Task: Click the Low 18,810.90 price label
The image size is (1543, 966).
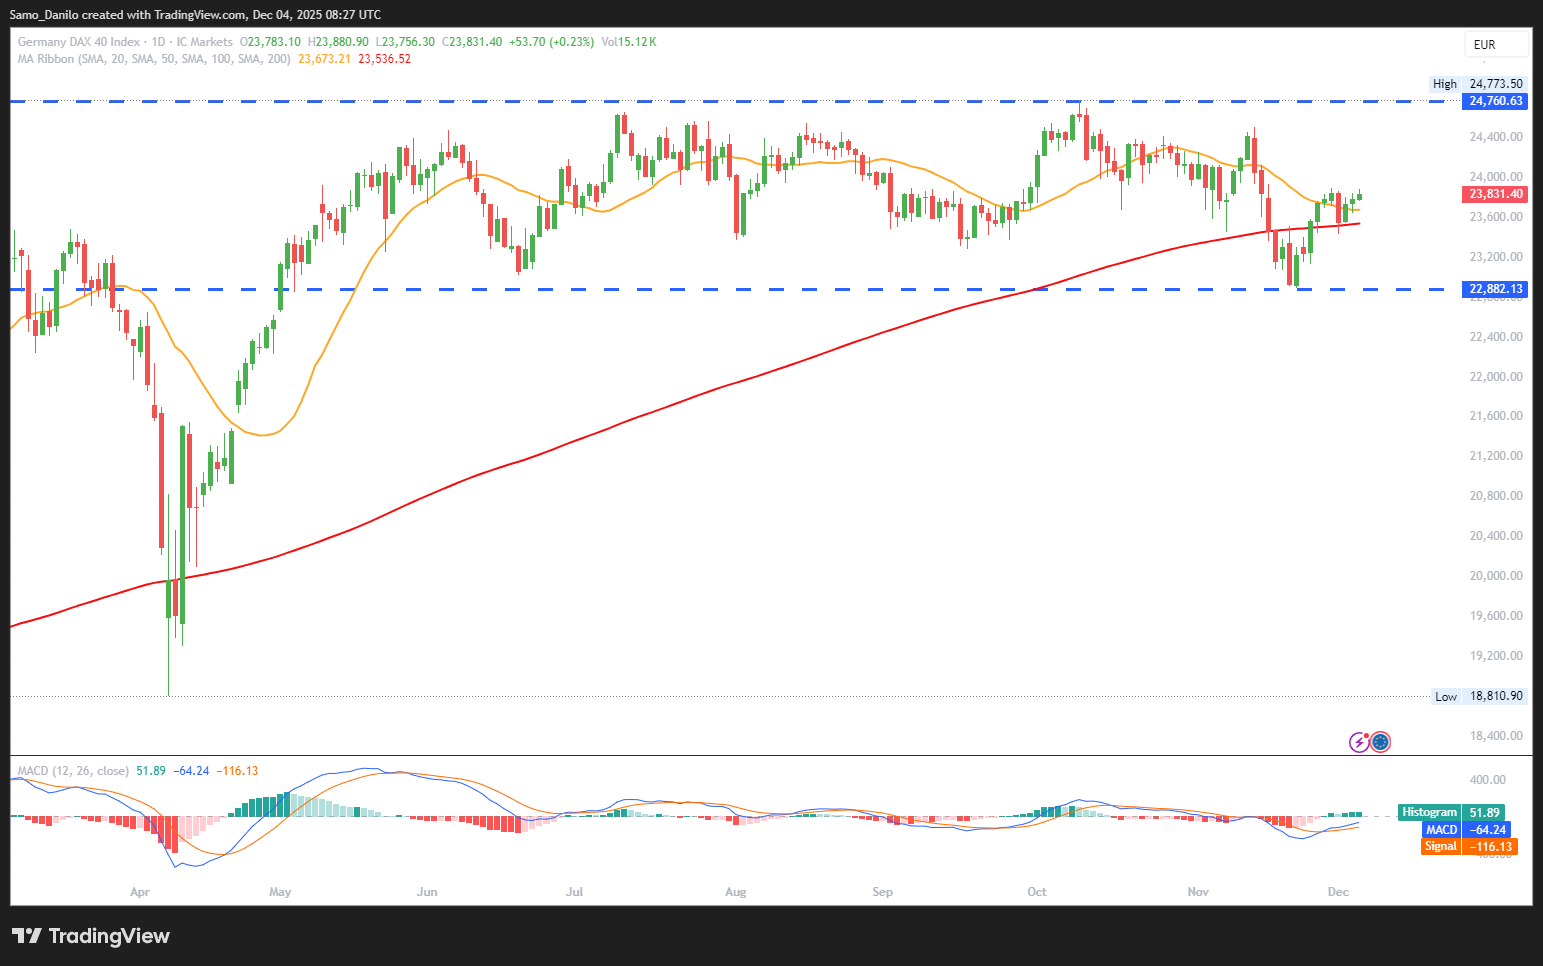Action: (x=1479, y=696)
